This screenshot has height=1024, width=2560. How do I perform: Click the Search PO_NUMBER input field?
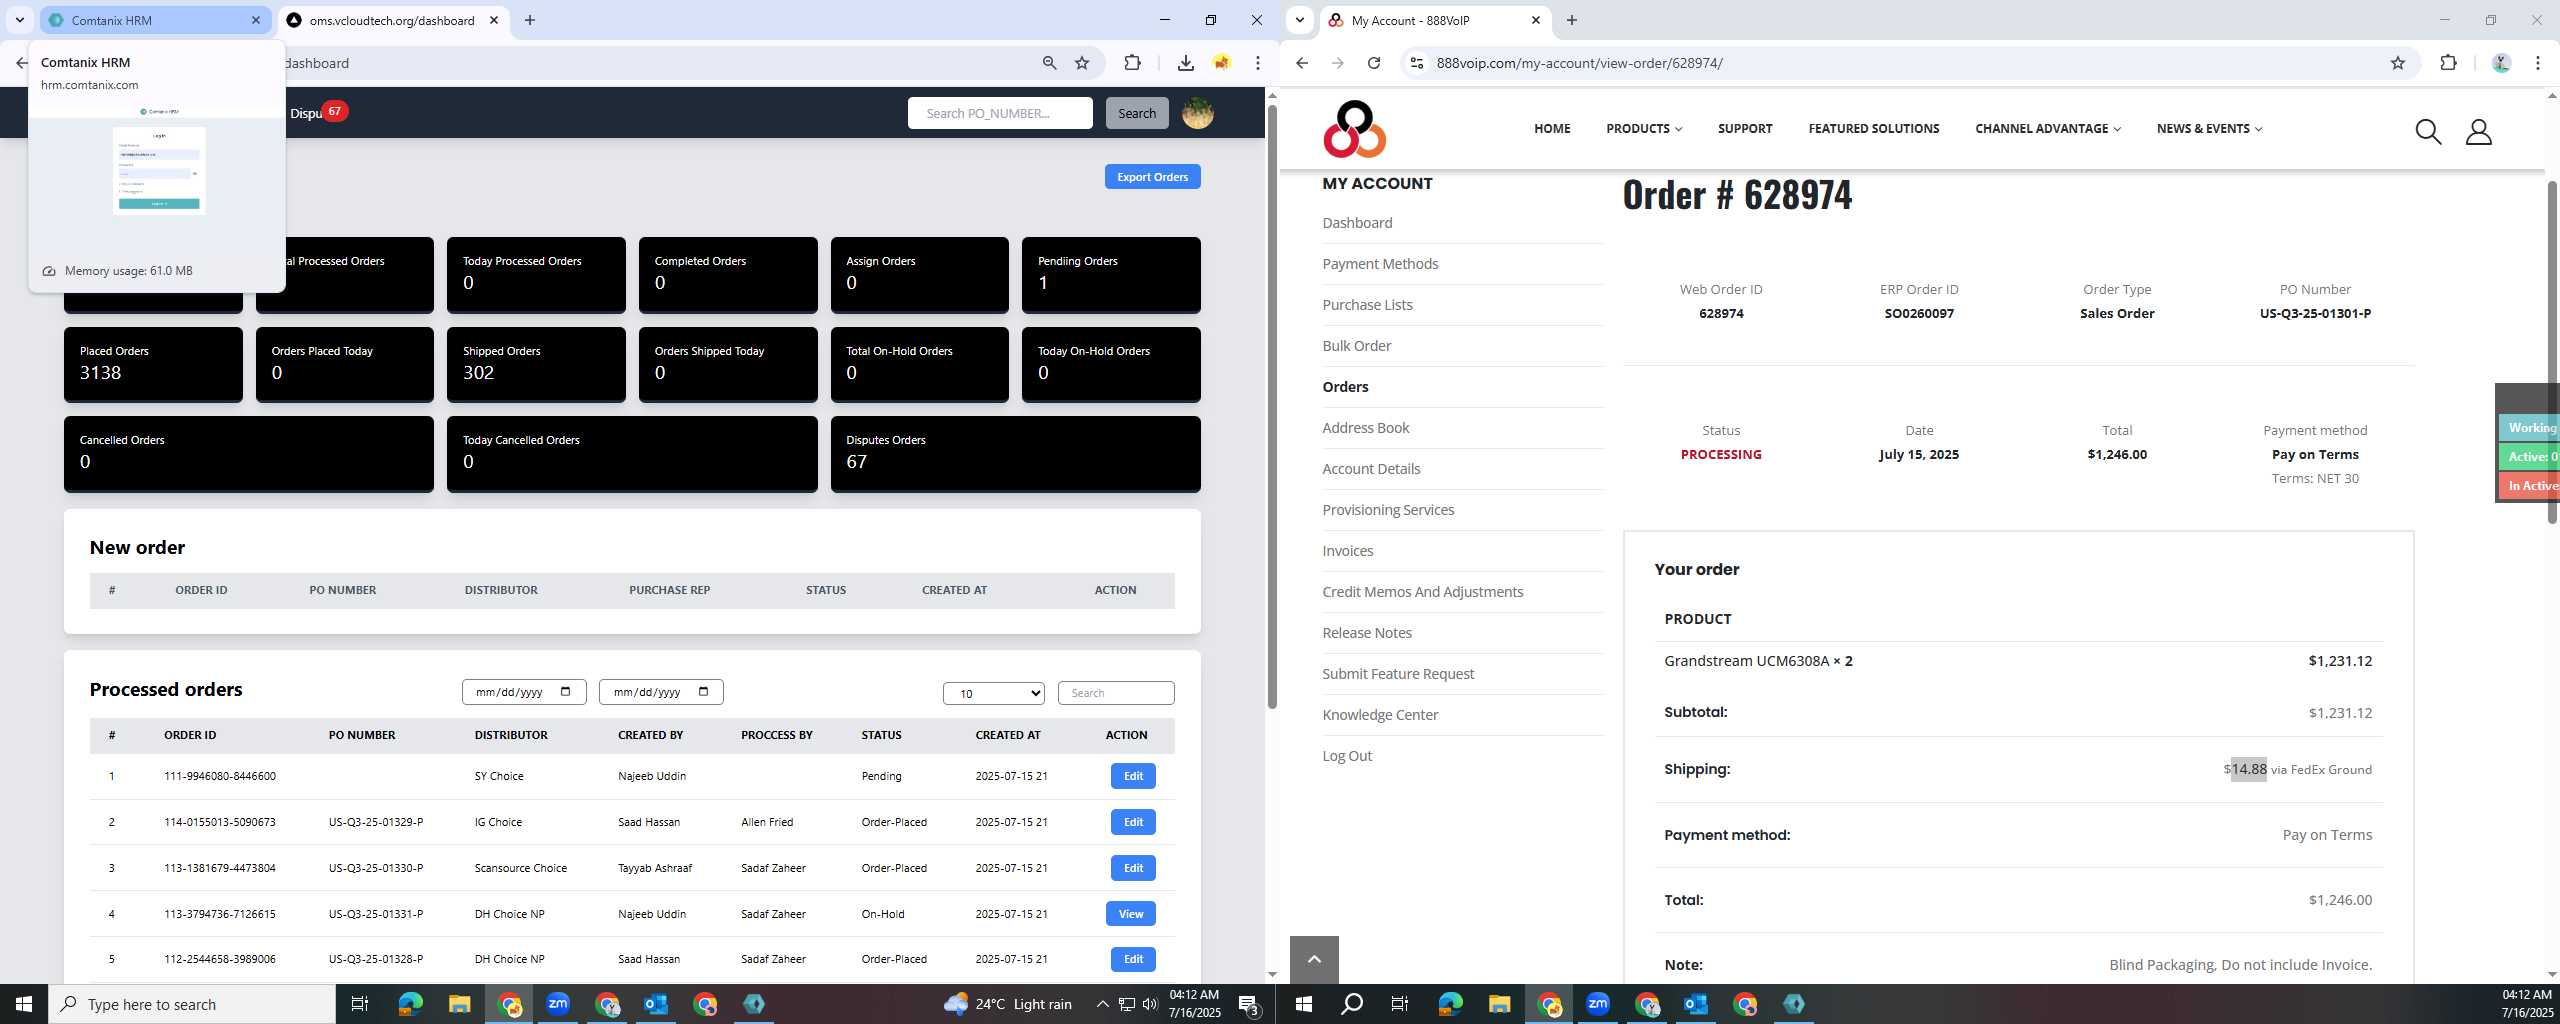pyautogui.click(x=999, y=113)
